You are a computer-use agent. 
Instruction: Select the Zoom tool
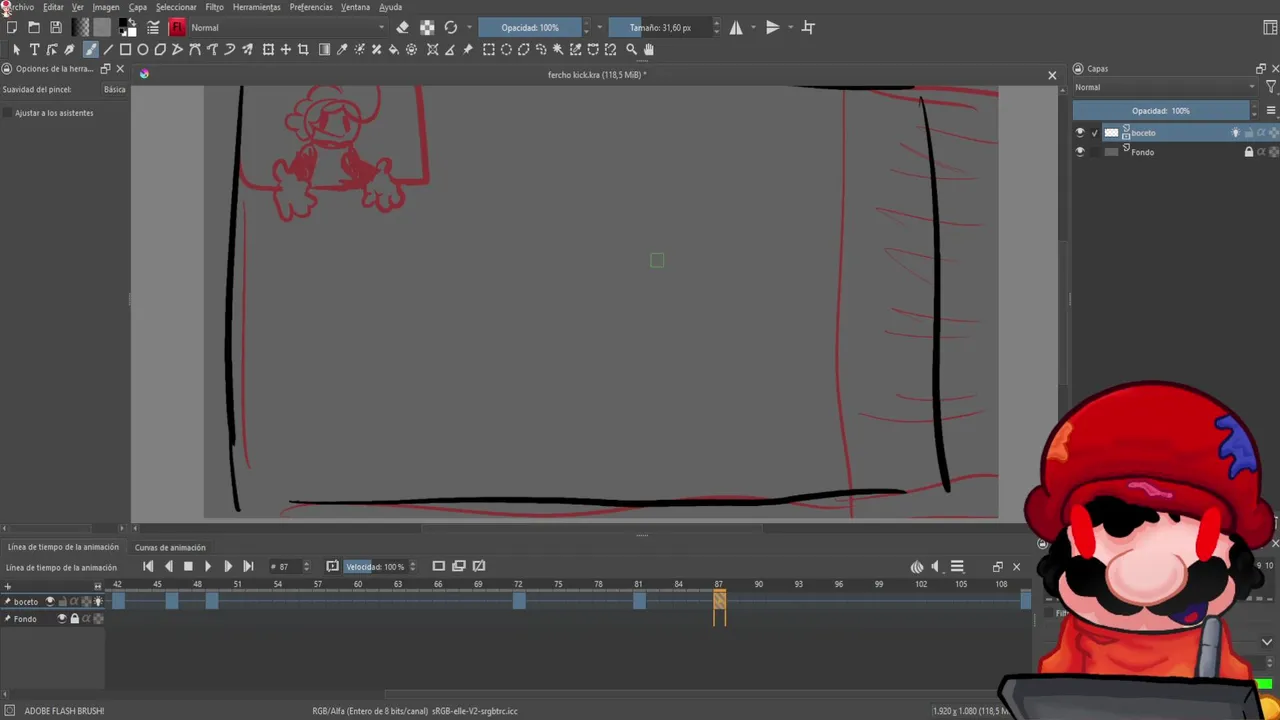[x=631, y=49]
